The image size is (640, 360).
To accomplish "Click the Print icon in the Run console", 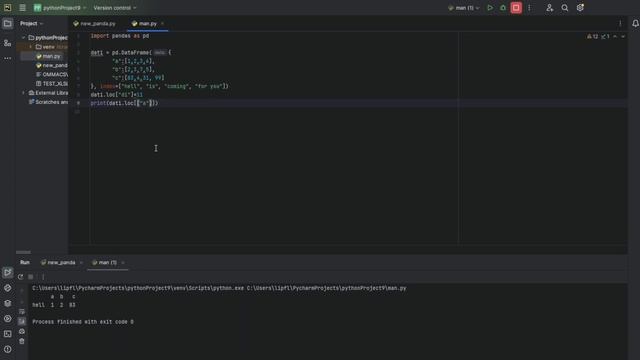I will 22,331.
